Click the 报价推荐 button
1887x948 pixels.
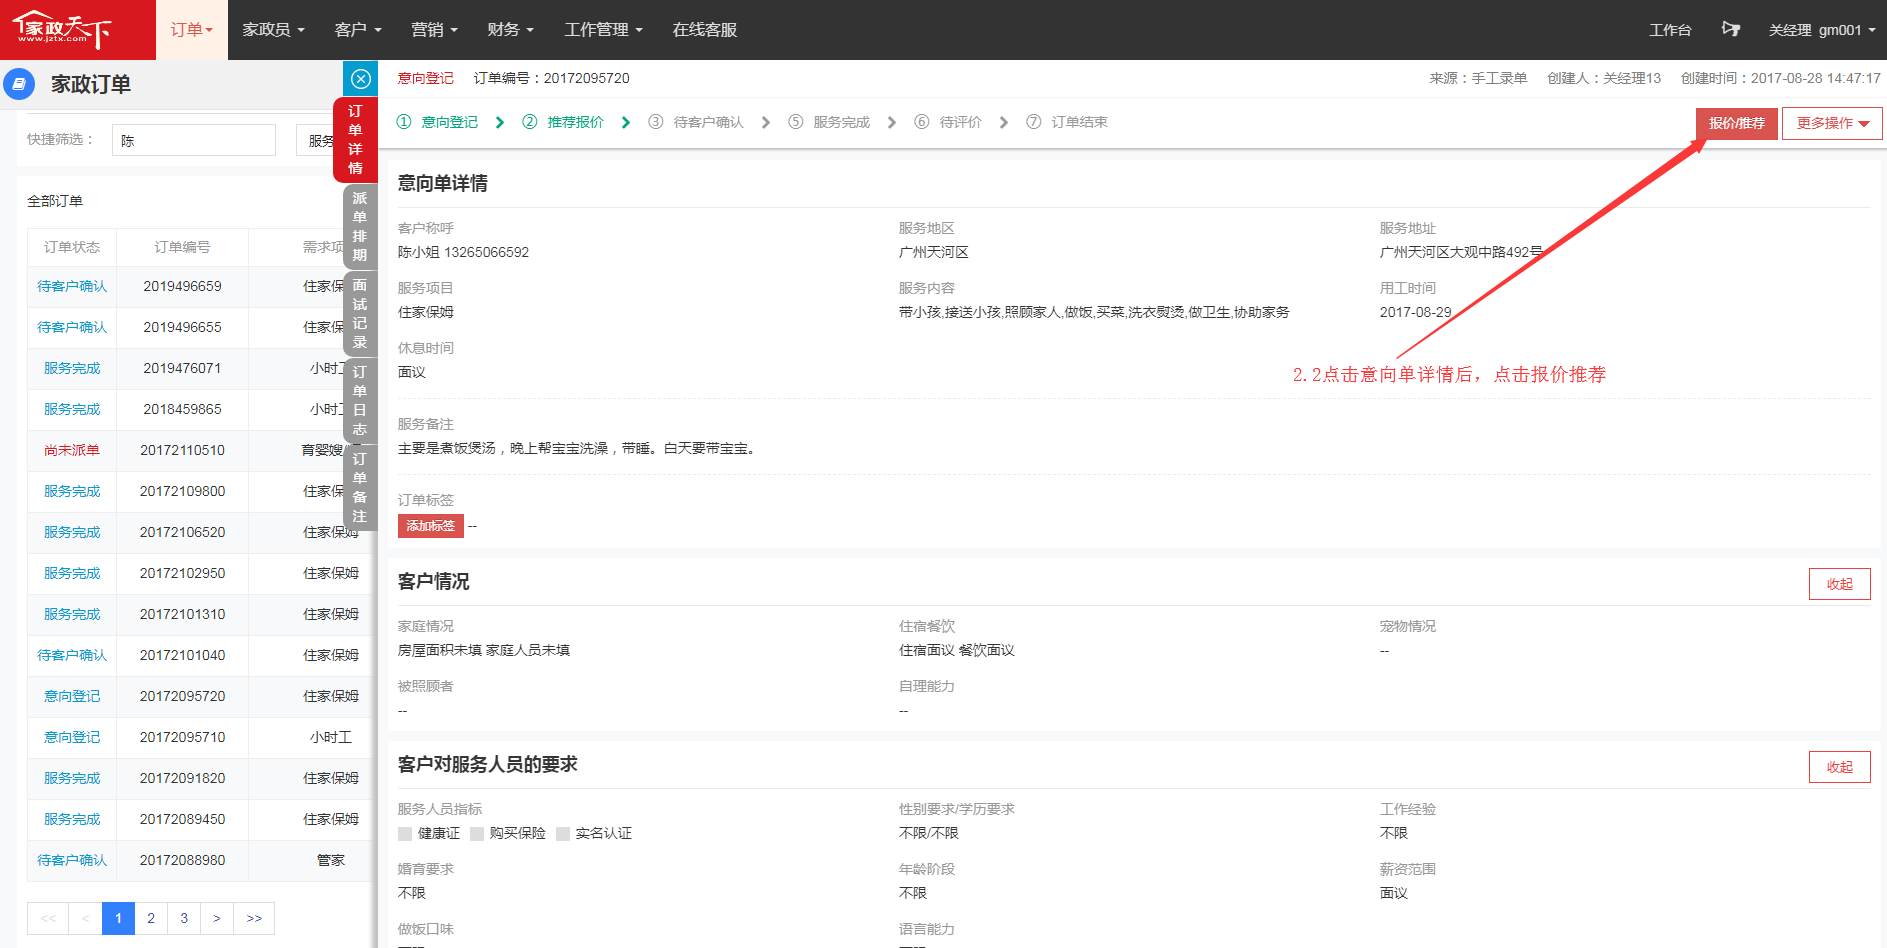(x=1737, y=123)
